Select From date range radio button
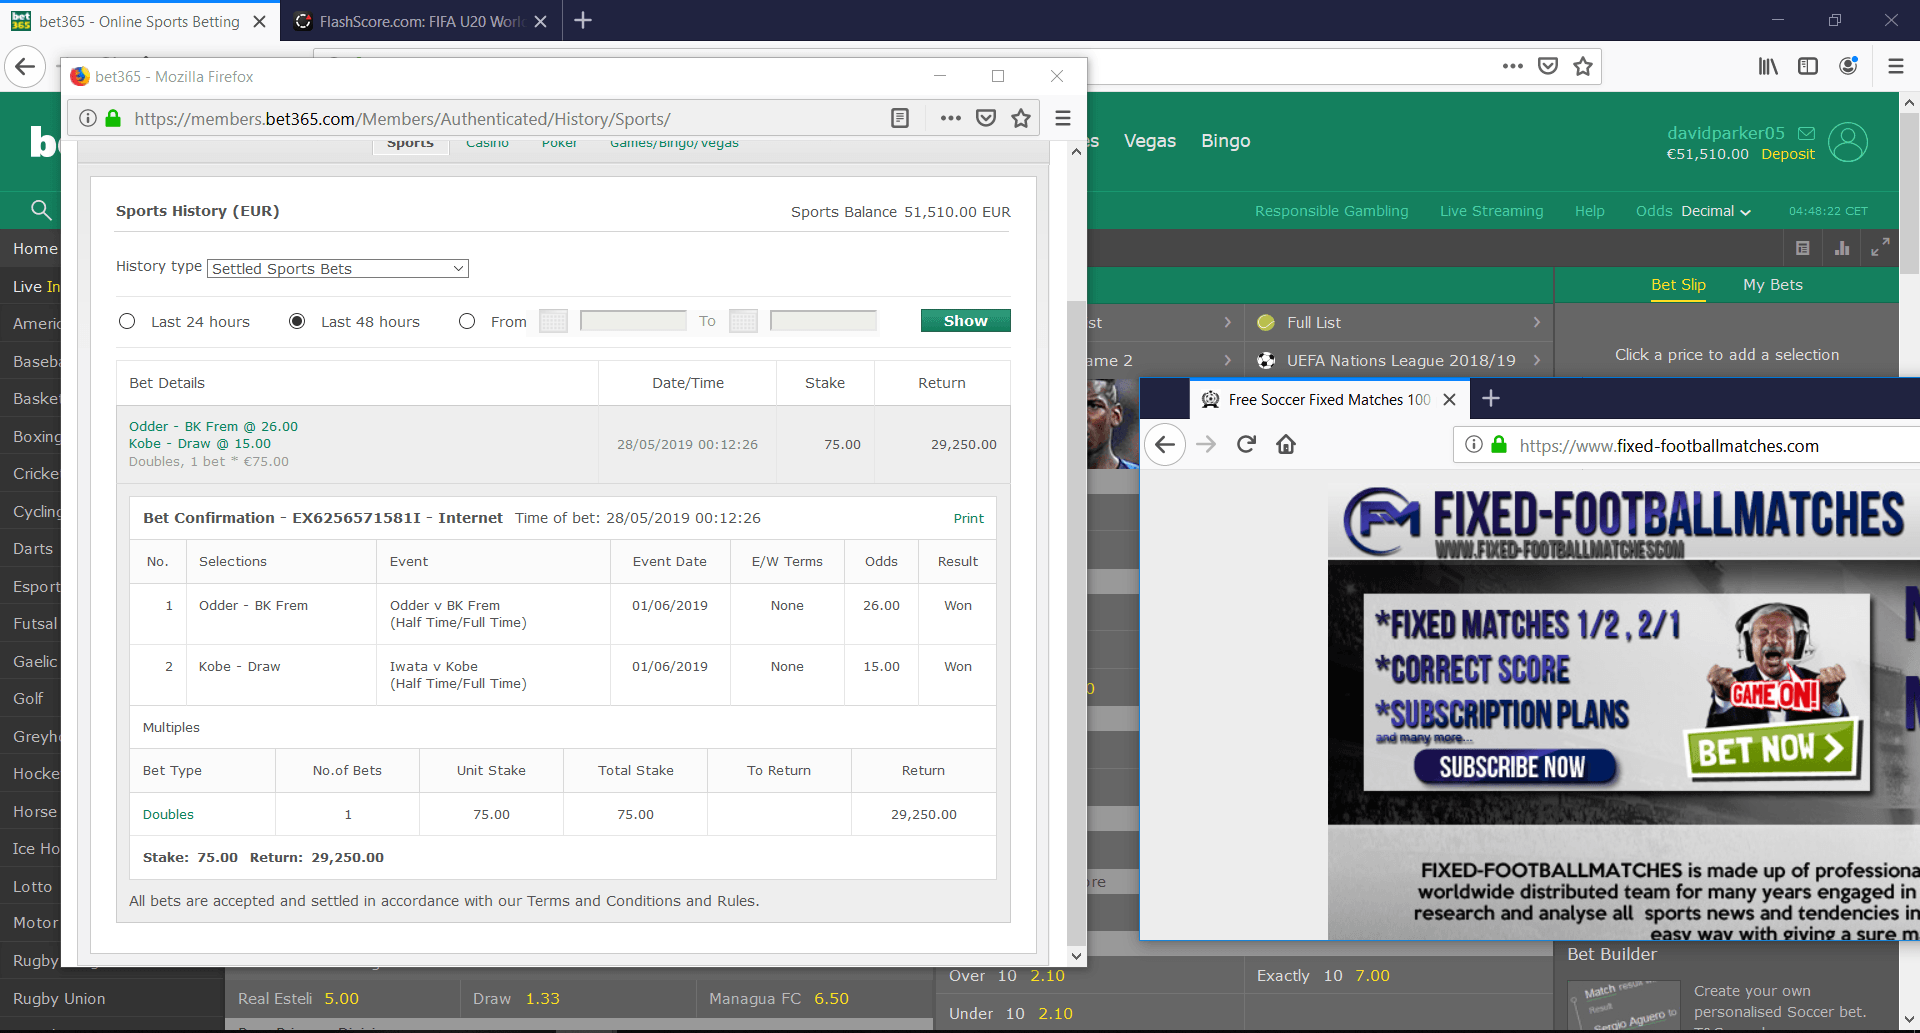This screenshot has height=1033, width=1920. [x=467, y=321]
